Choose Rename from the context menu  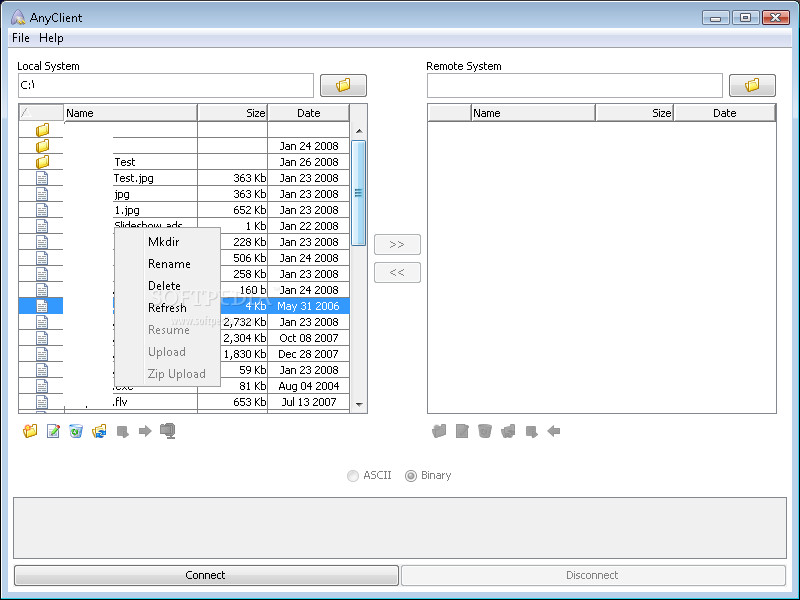click(x=167, y=264)
